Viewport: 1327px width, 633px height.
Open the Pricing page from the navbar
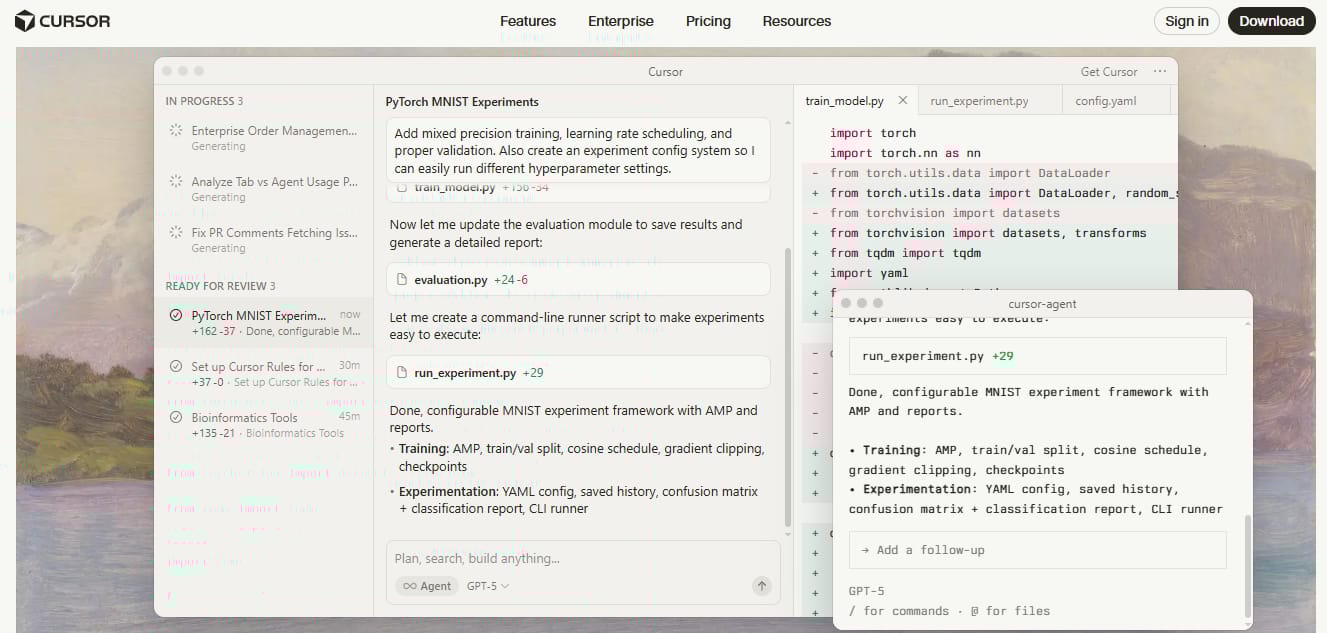pyautogui.click(x=708, y=21)
